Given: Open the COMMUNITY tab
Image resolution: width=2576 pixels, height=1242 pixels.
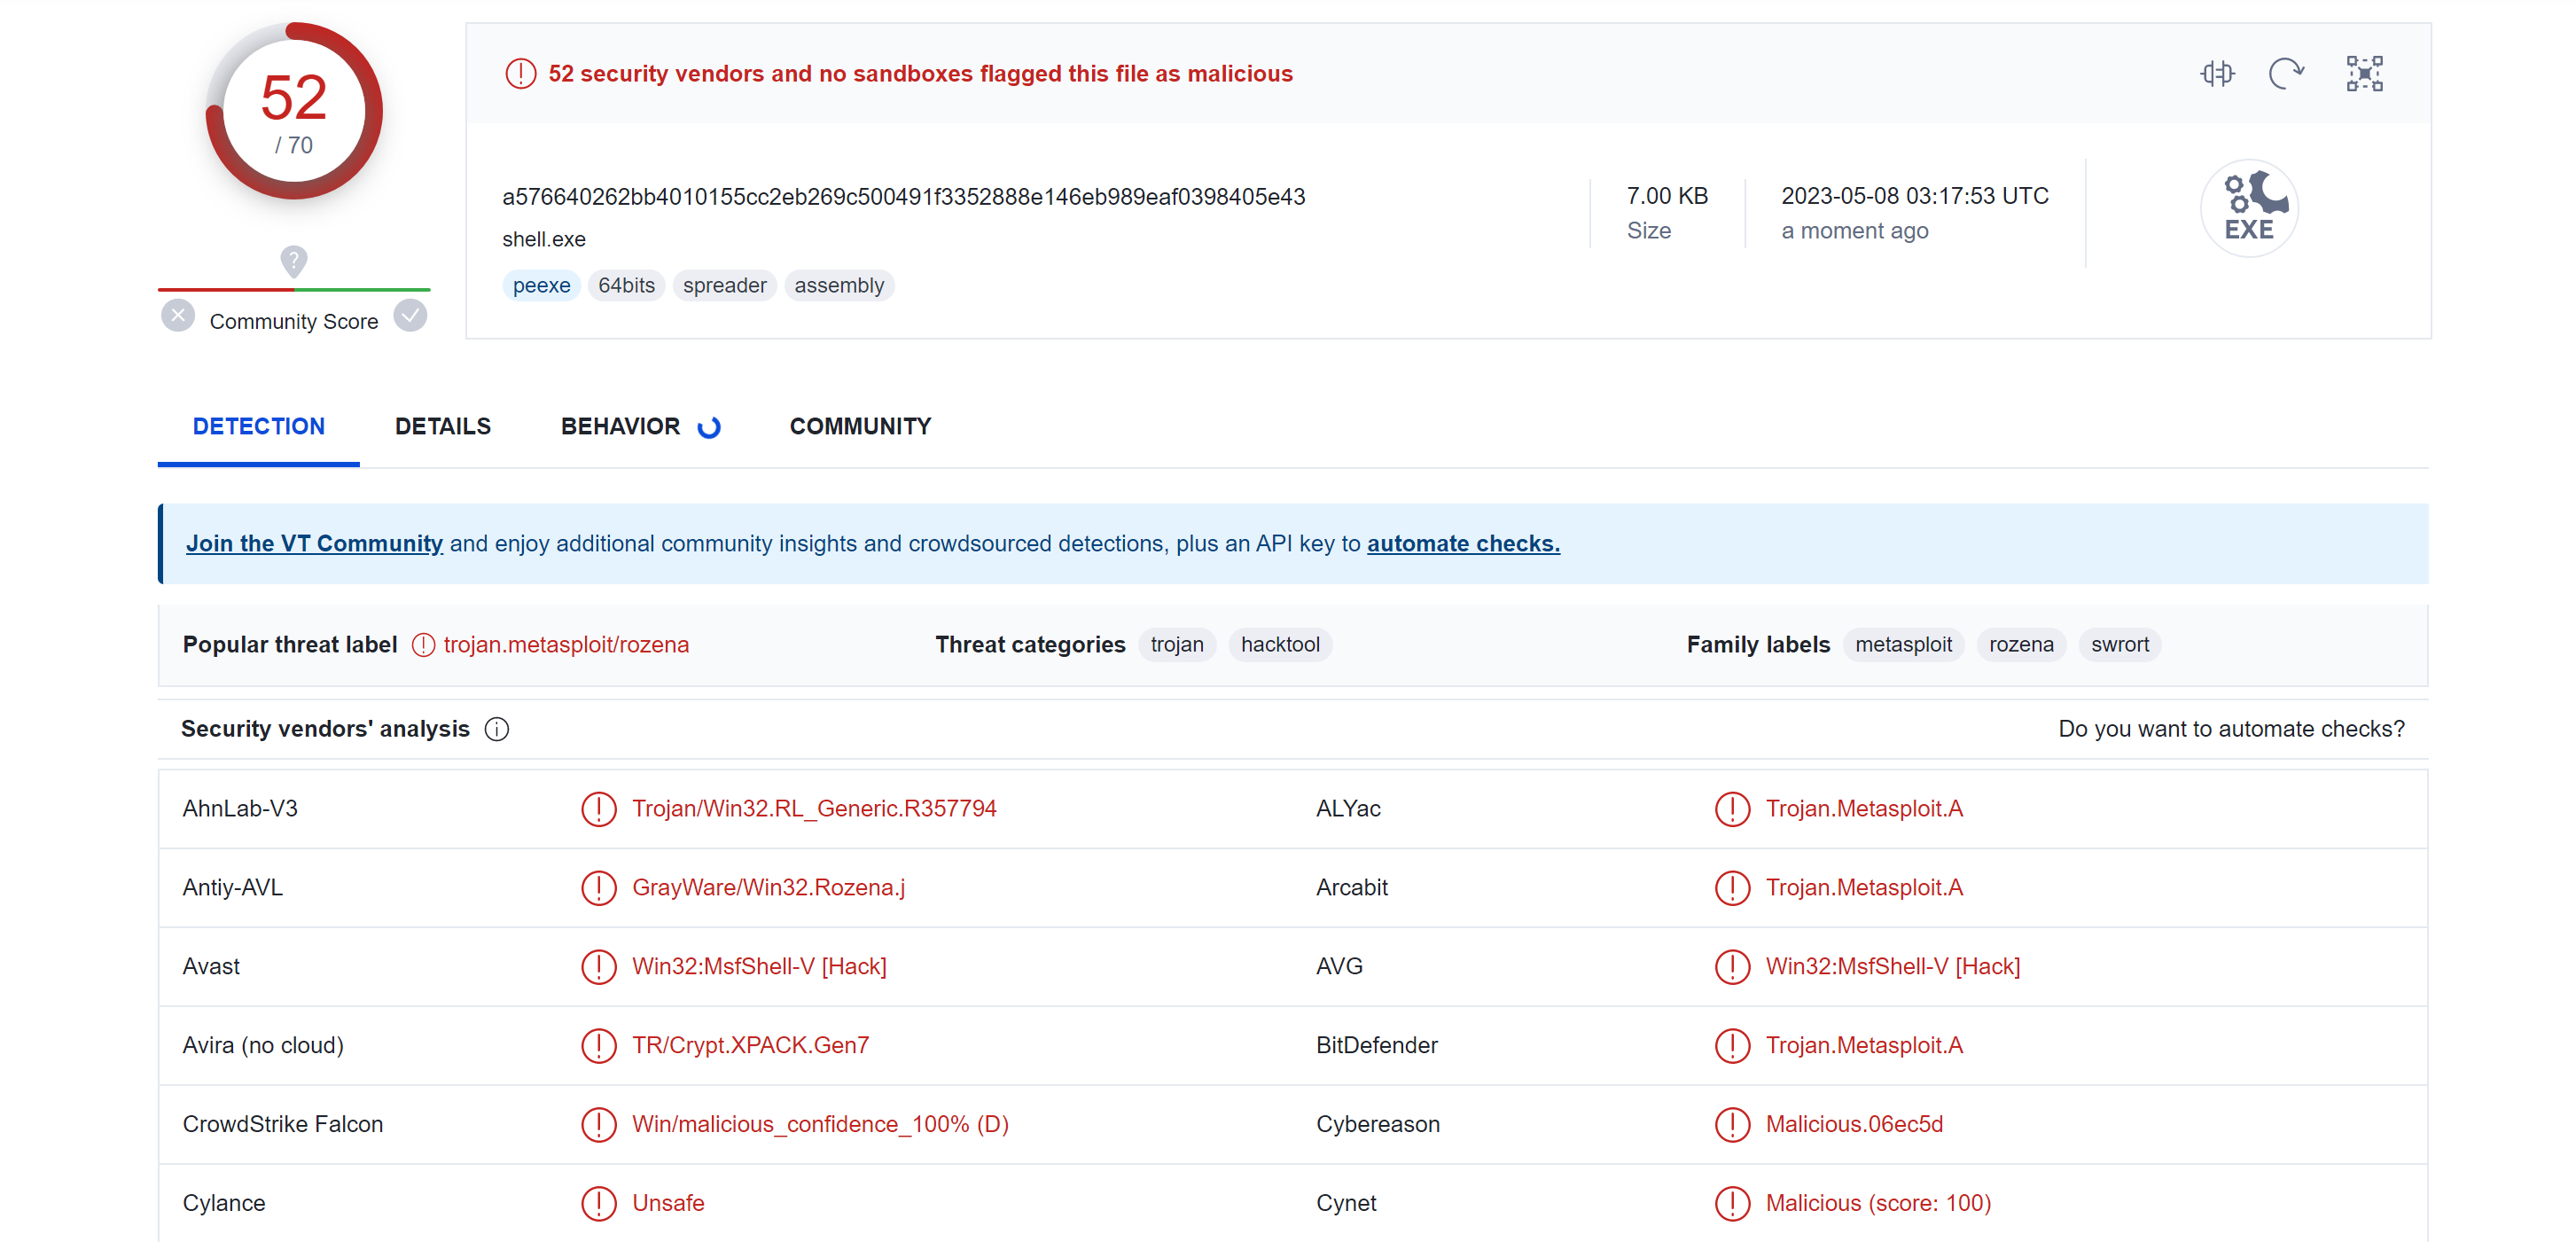Looking at the screenshot, I should (860, 426).
